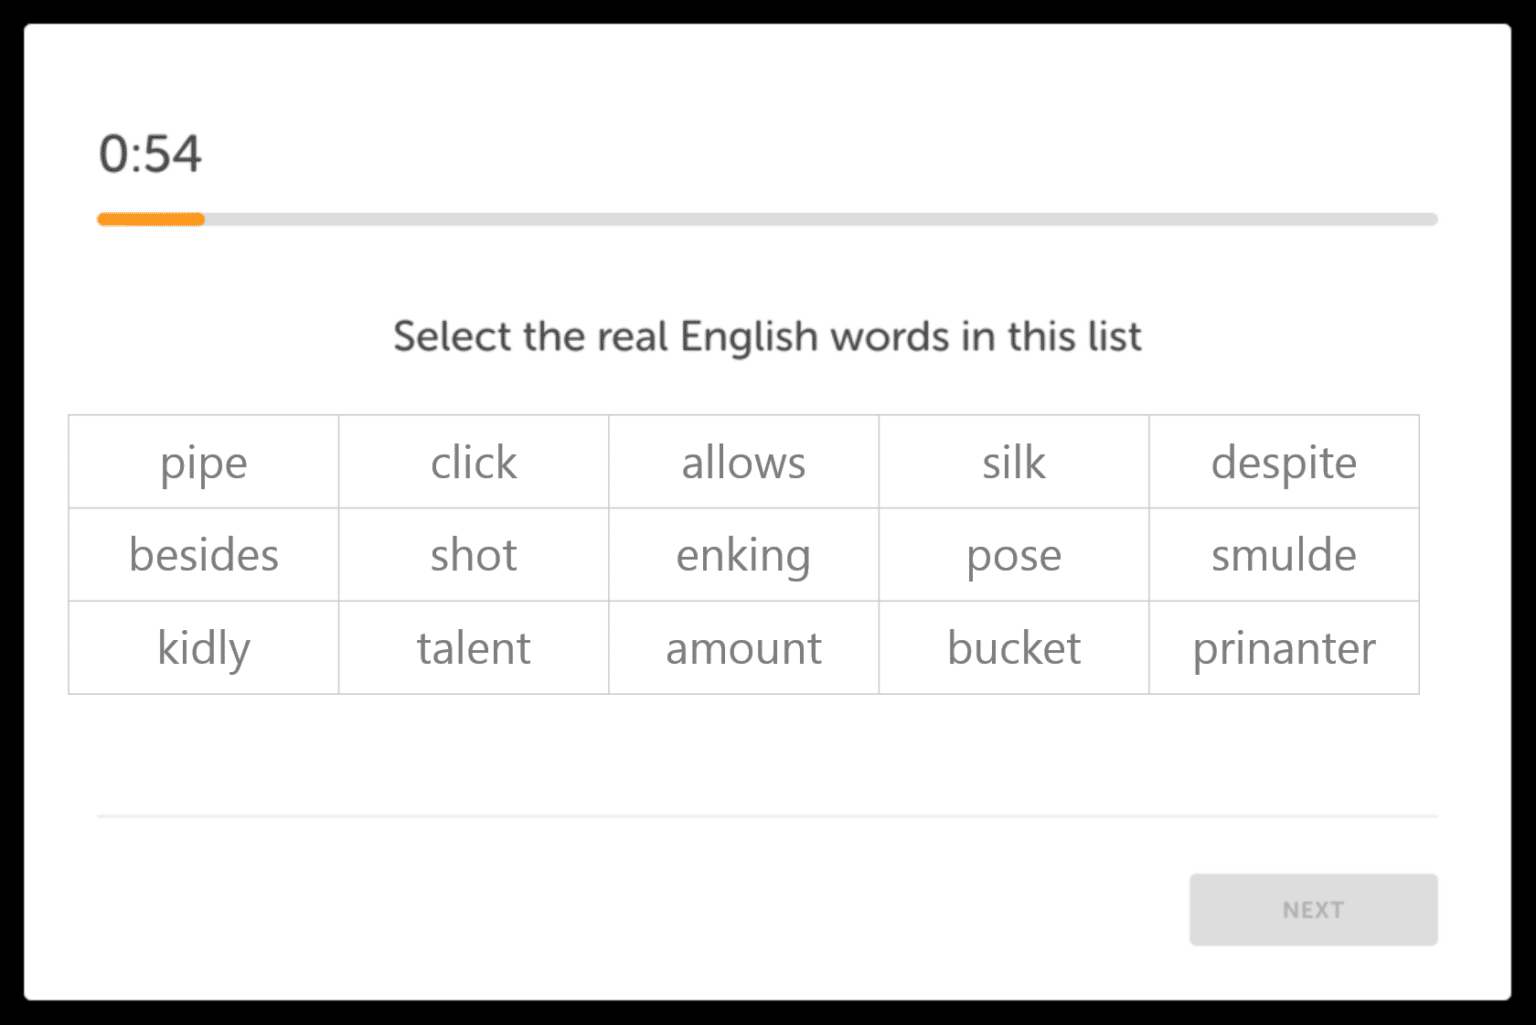
Task: Click the instruction text above the grid
Action: click(x=767, y=336)
